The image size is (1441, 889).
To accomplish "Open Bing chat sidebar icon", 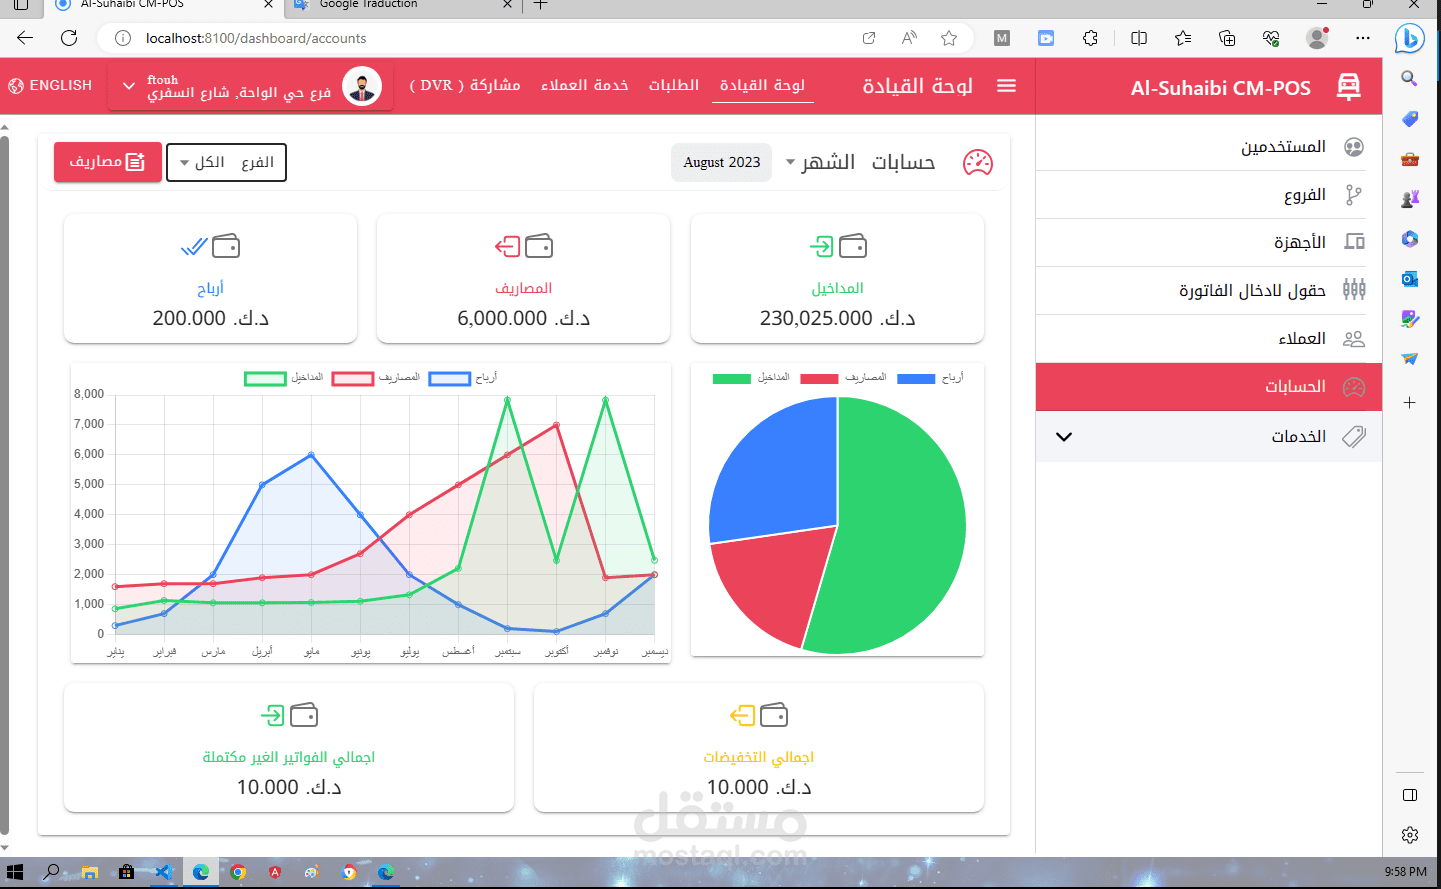I will [x=1409, y=38].
